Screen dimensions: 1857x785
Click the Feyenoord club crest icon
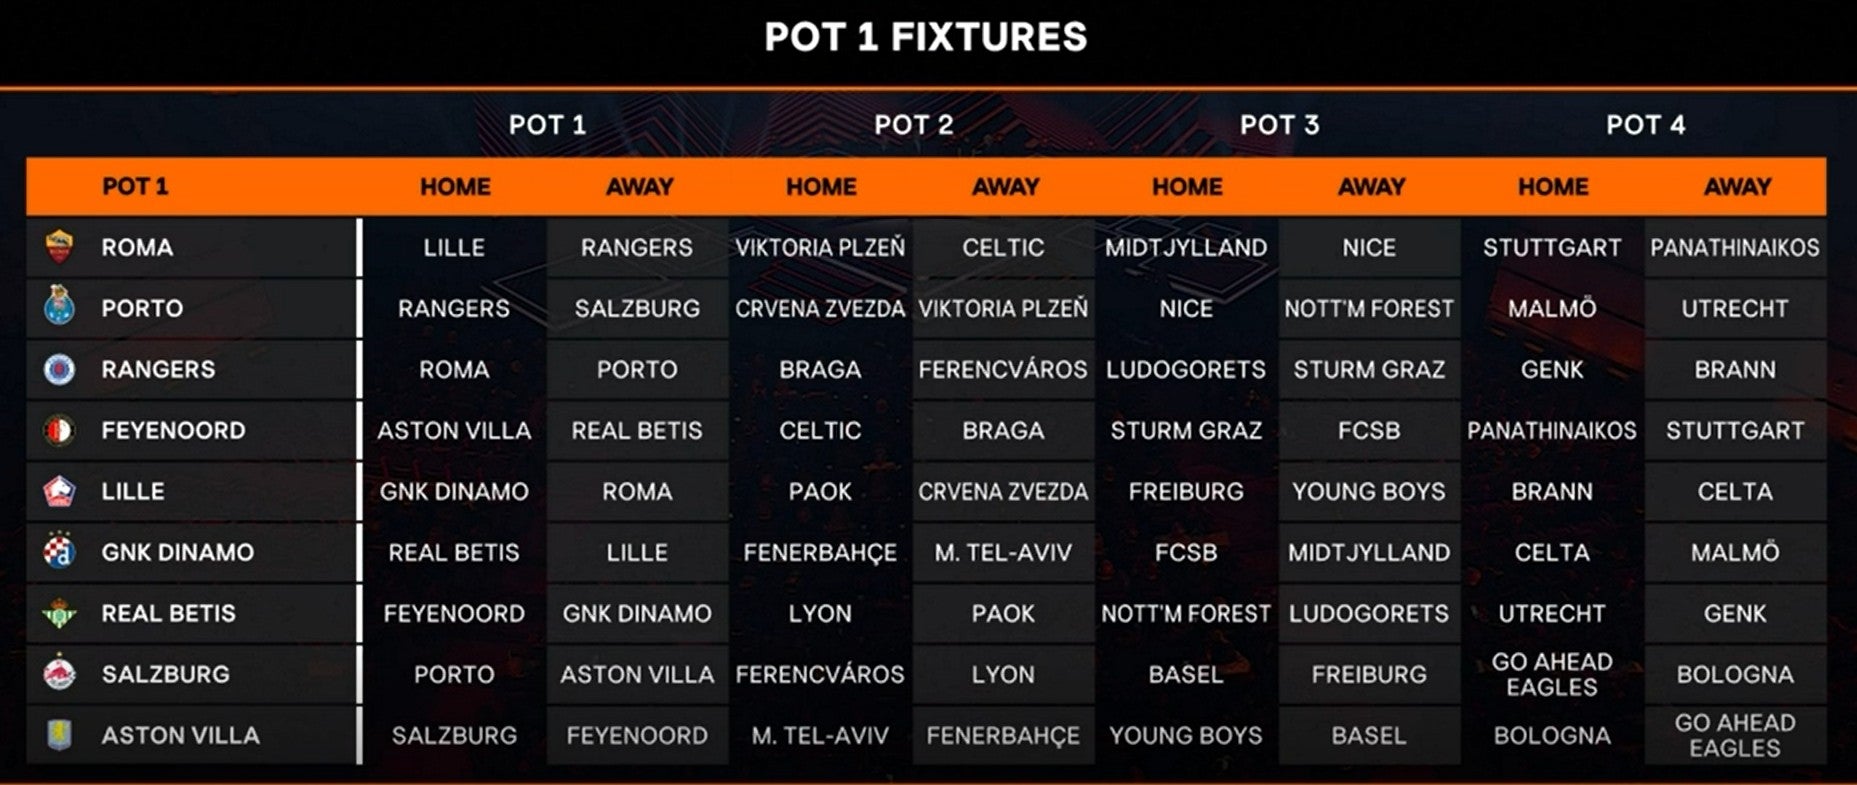(x=60, y=430)
